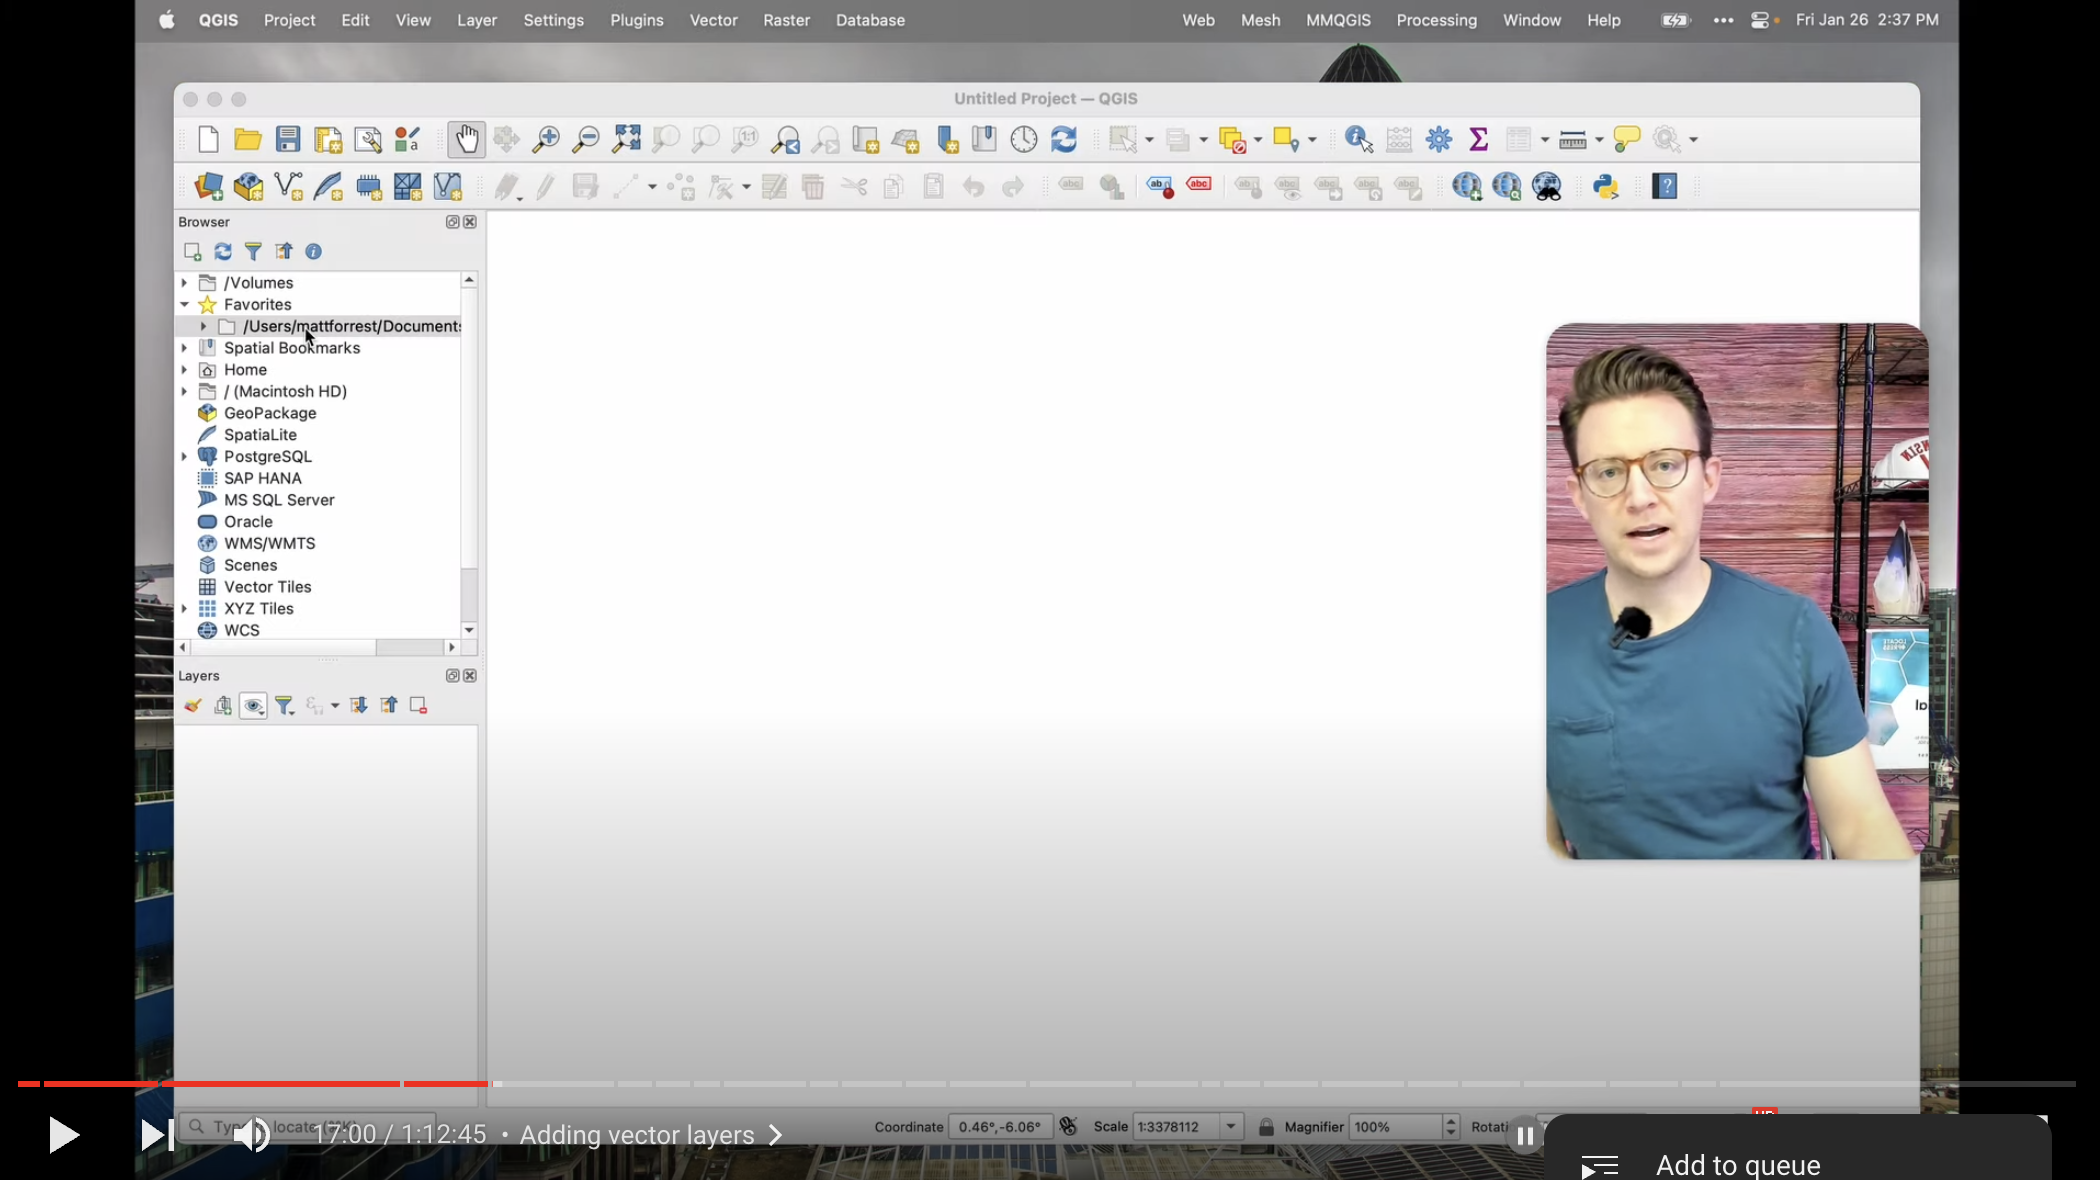This screenshot has width=2100, height=1180.
Task: Click Add to queue
Action: coord(1738,1165)
